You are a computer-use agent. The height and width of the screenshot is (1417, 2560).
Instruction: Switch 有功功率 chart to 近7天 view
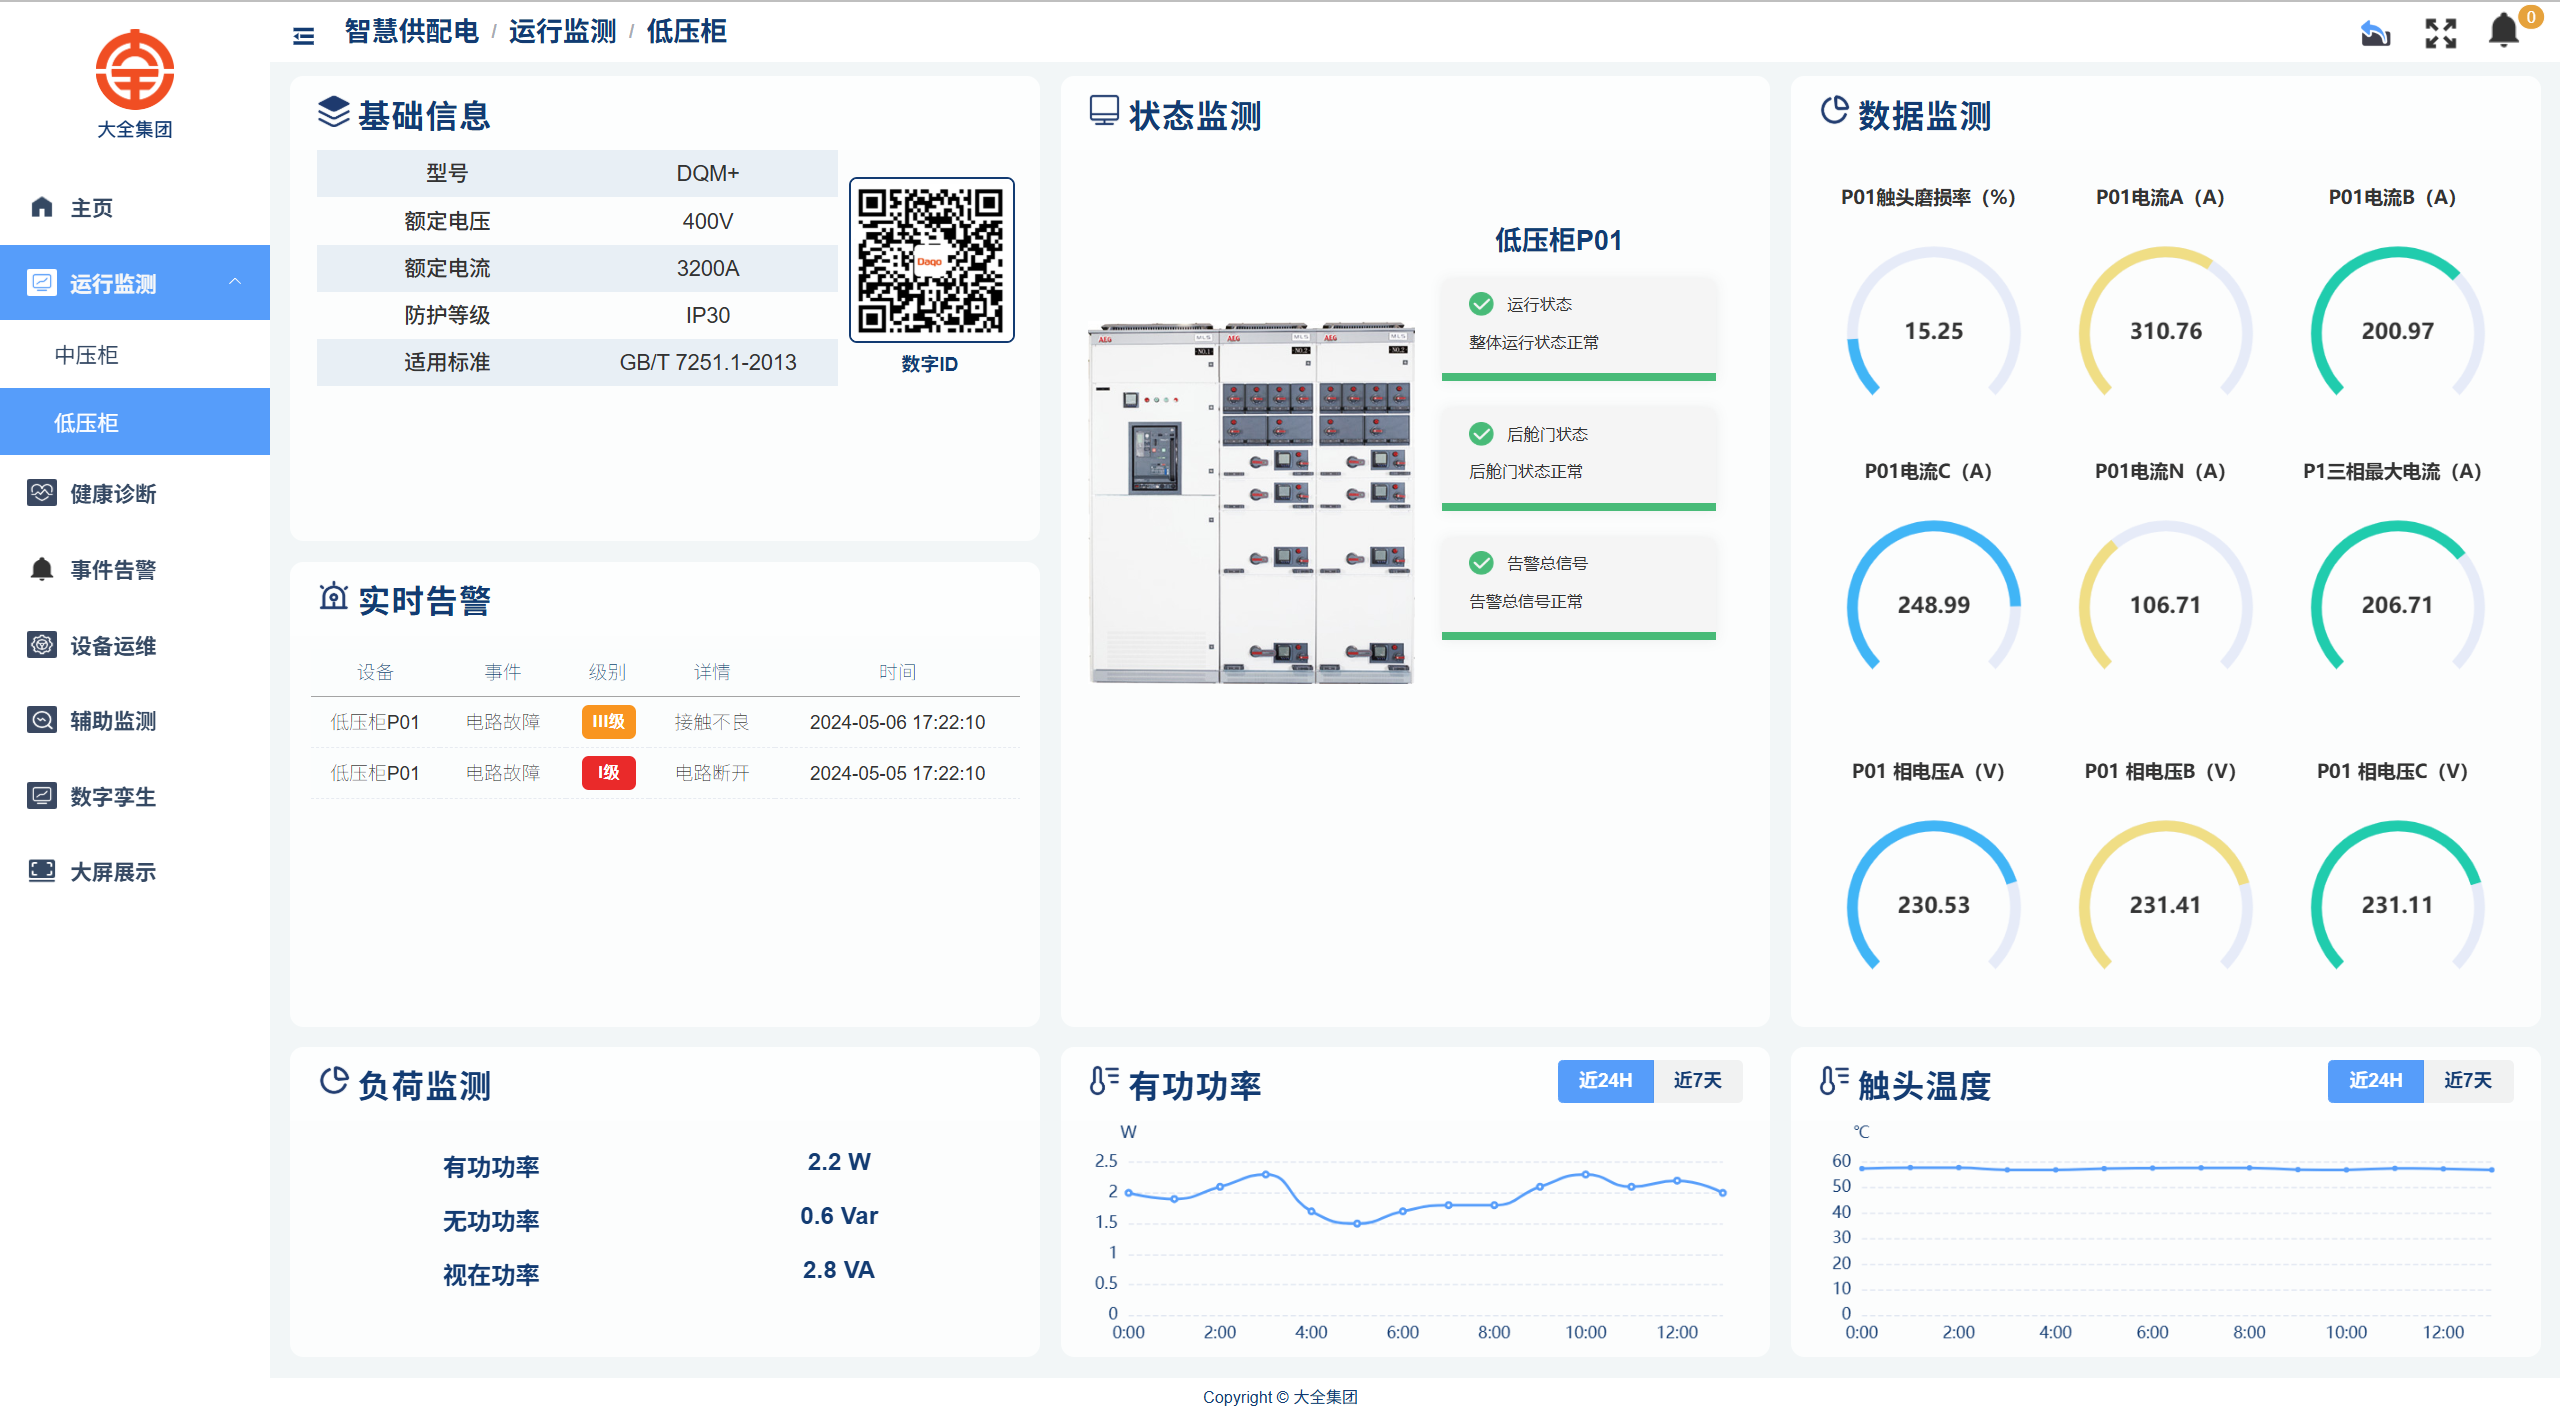(x=1698, y=1081)
